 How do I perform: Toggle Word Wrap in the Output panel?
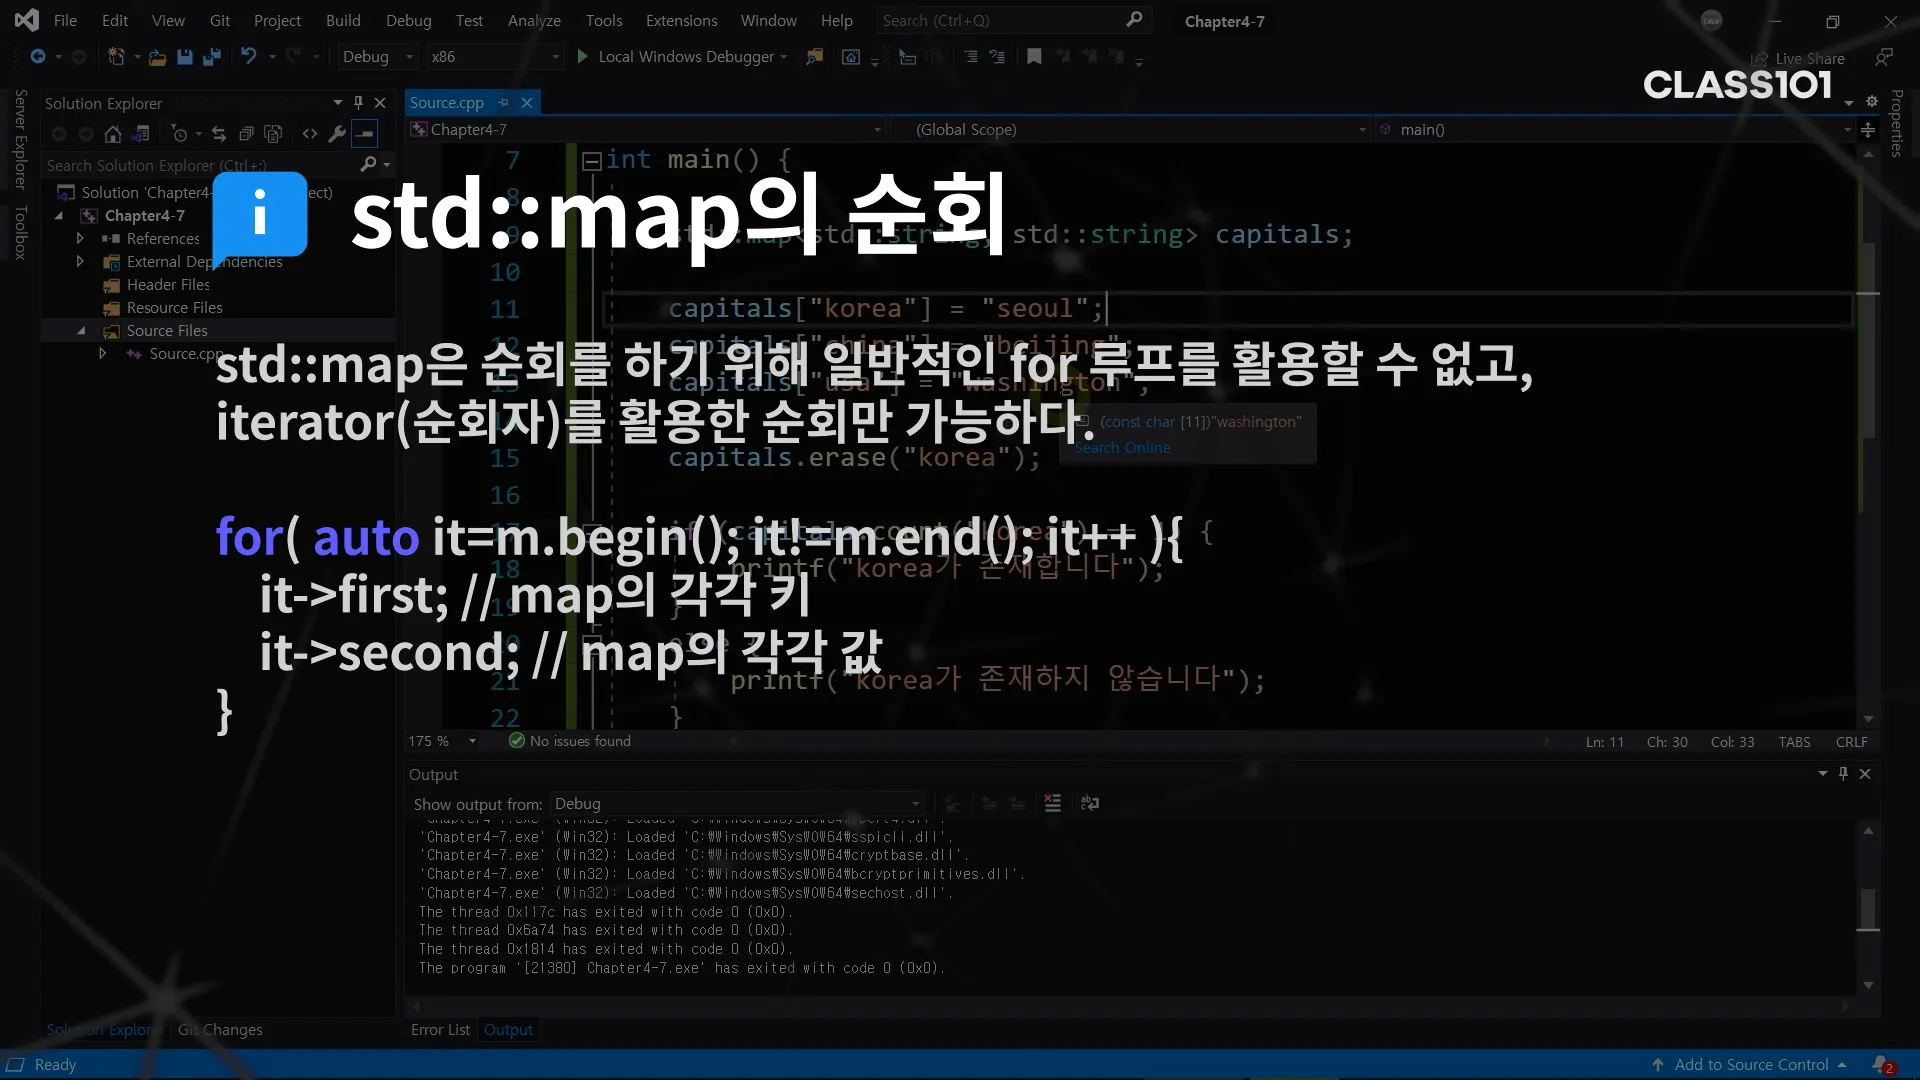pyautogui.click(x=1090, y=803)
